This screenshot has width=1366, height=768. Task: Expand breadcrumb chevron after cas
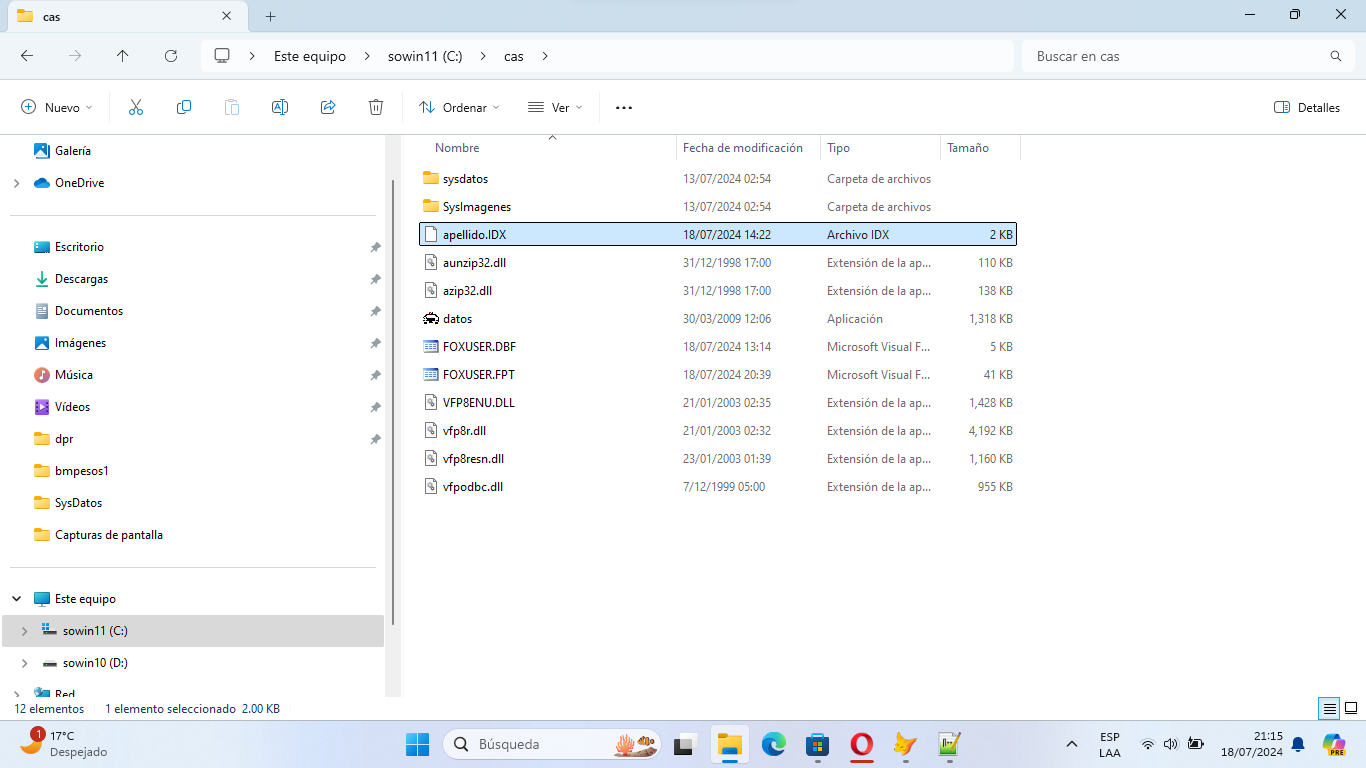click(545, 56)
